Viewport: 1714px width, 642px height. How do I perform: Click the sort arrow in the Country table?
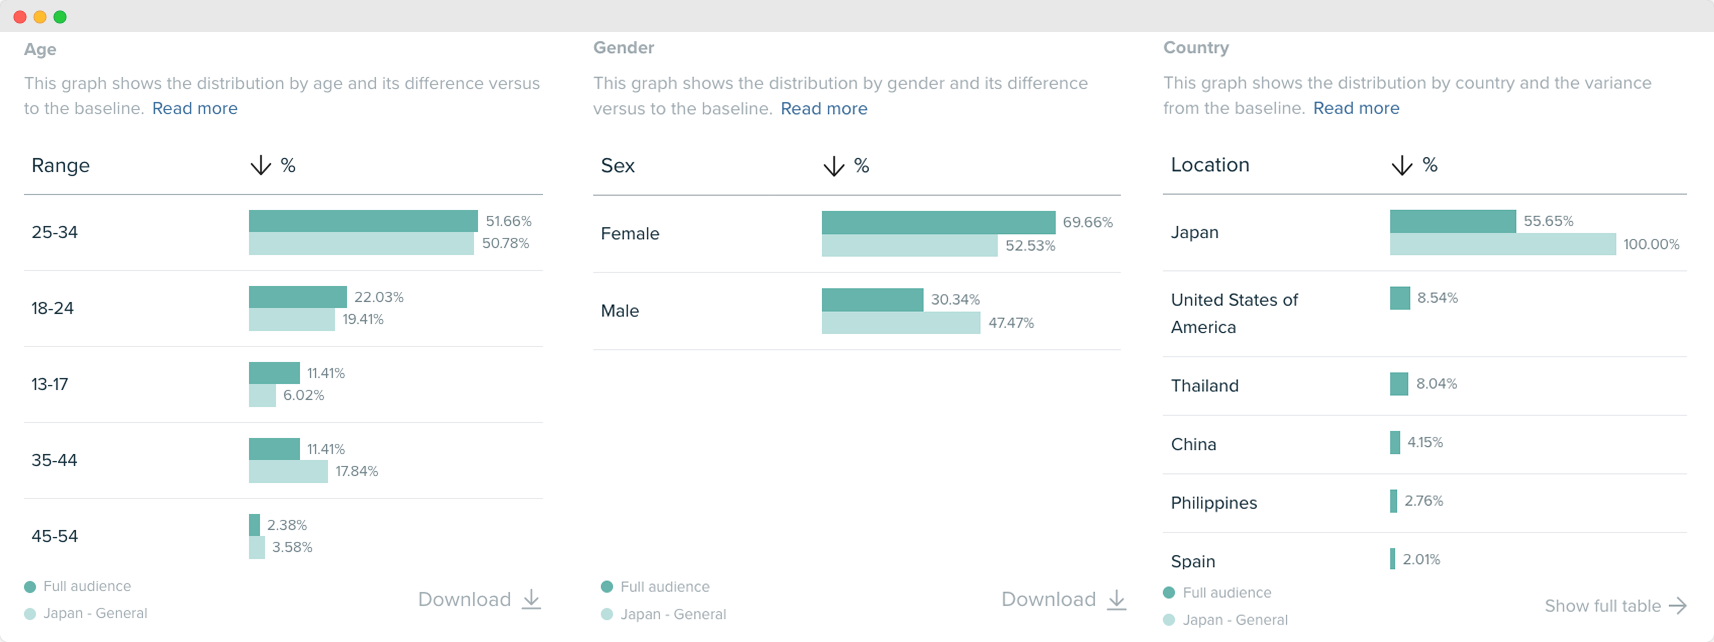click(1402, 166)
